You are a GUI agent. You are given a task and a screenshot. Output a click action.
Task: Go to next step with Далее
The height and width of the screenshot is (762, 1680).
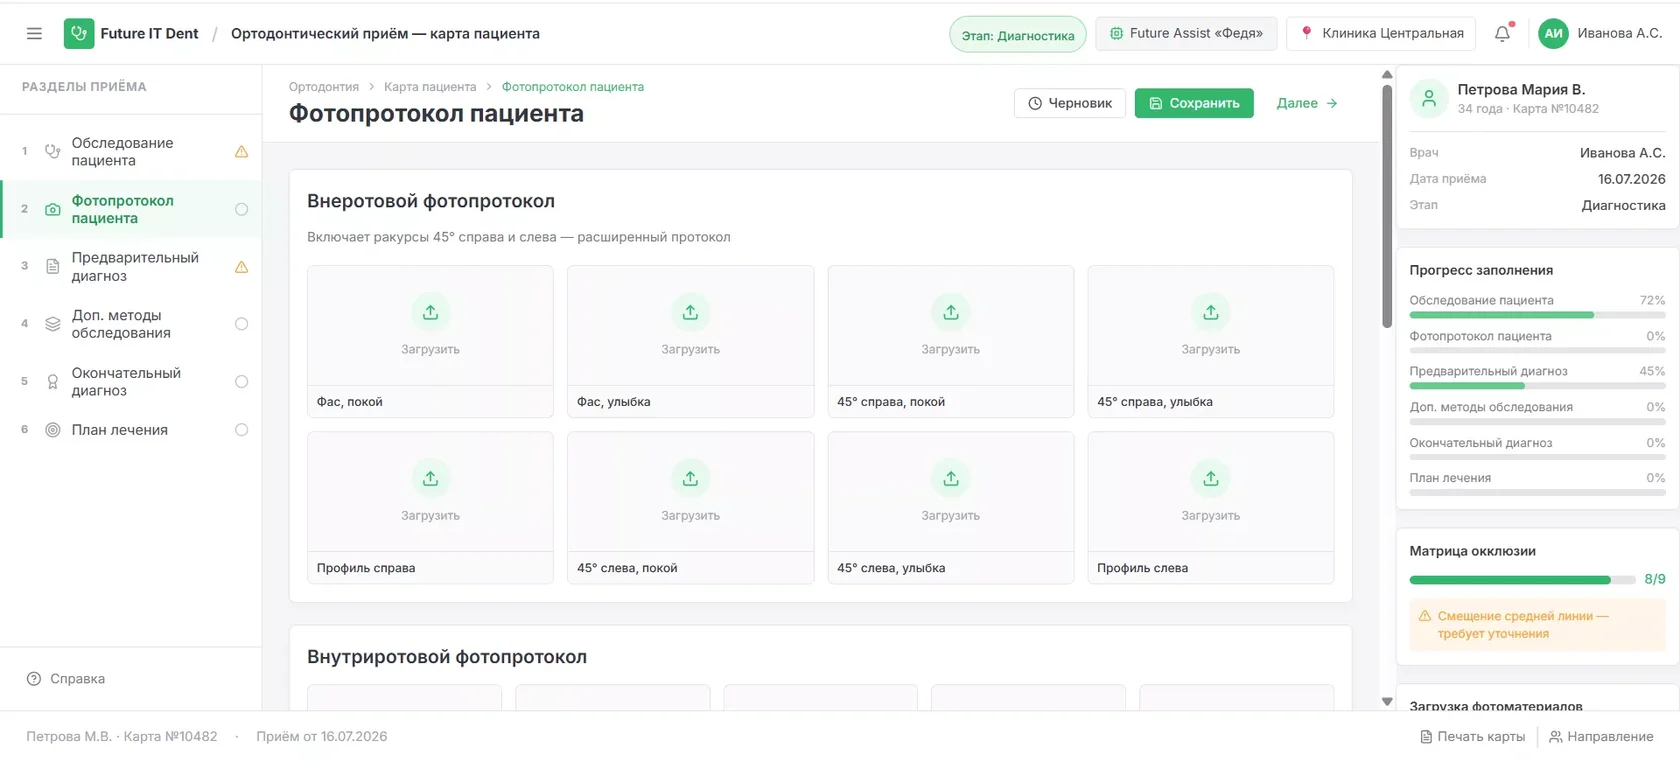click(x=1307, y=103)
